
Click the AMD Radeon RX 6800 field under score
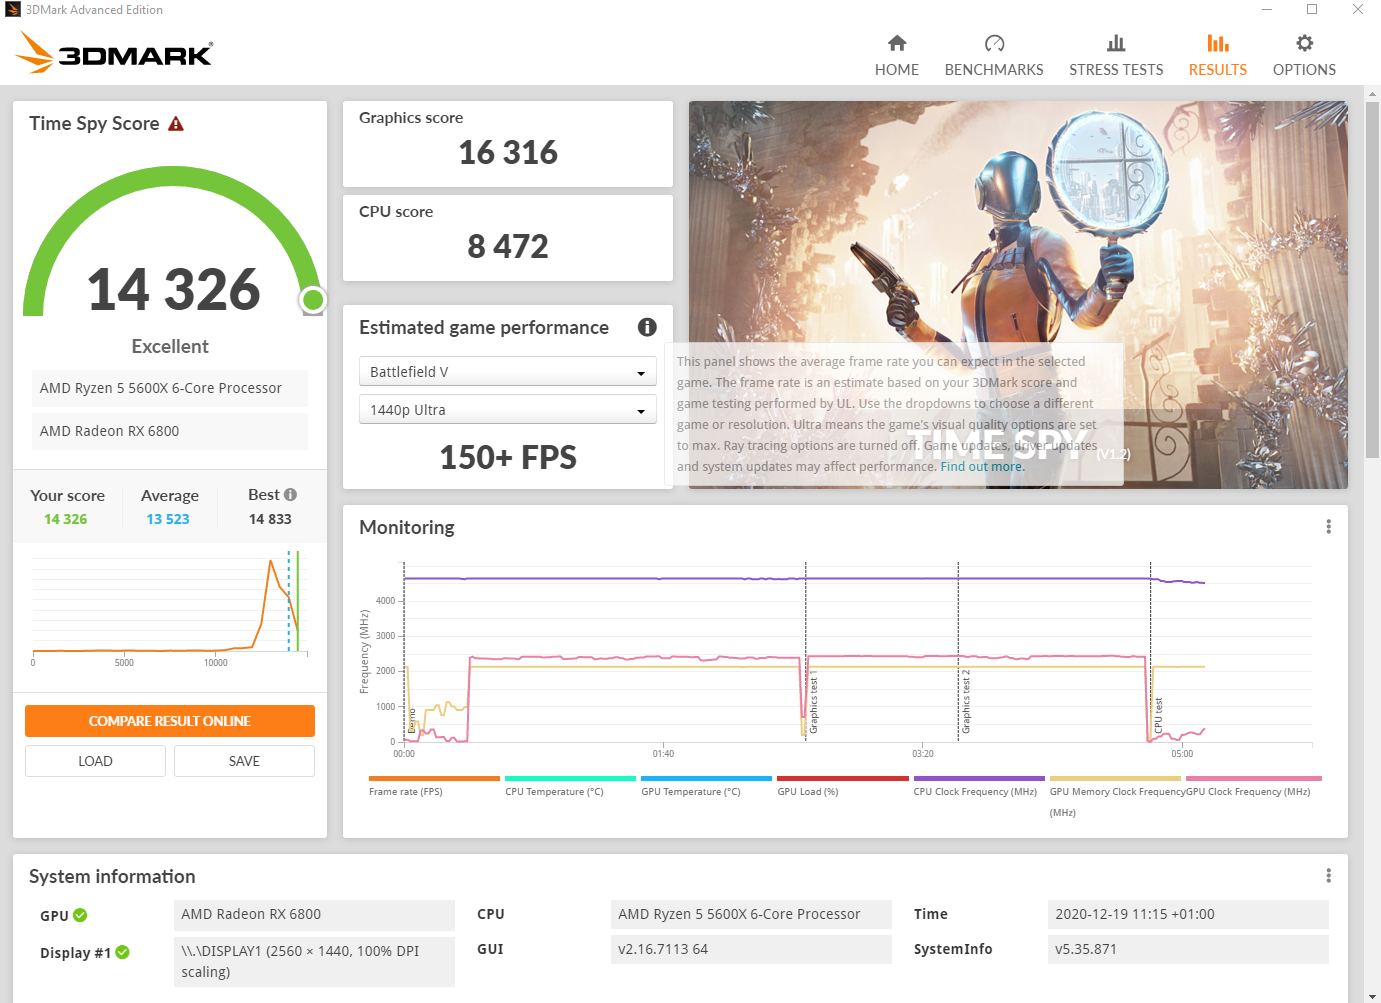[x=170, y=431]
